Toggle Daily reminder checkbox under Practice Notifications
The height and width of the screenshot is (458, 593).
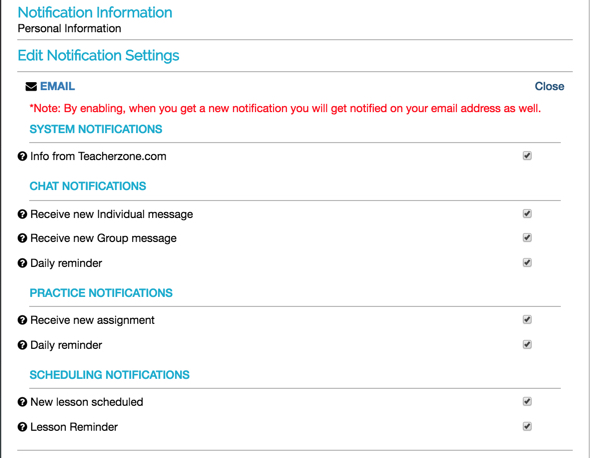click(527, 345)
